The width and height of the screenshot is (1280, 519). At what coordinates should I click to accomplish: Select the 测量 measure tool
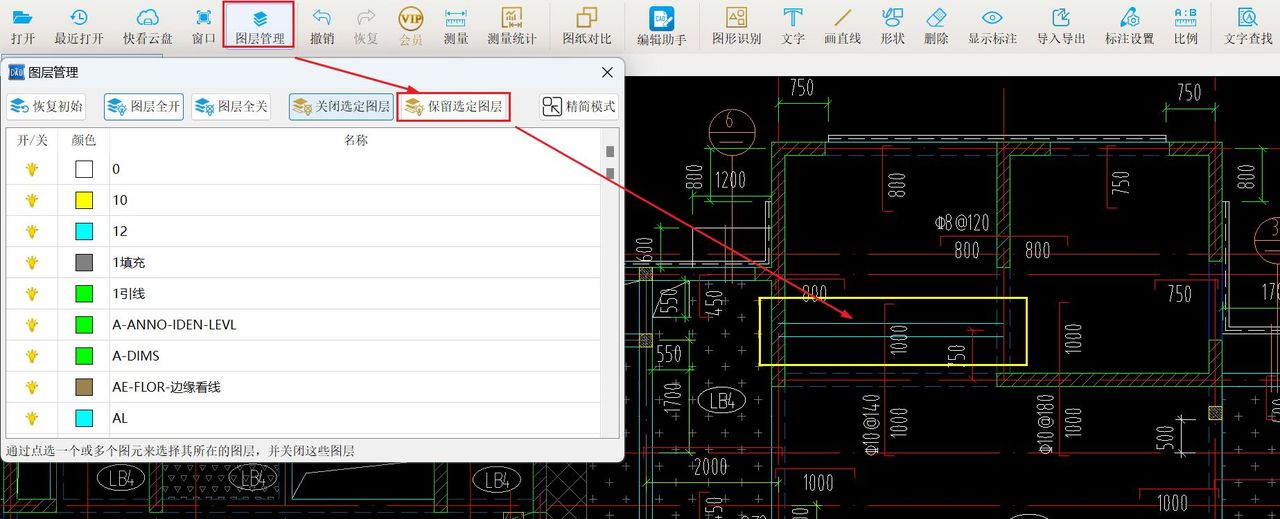(x=456, y=27)
